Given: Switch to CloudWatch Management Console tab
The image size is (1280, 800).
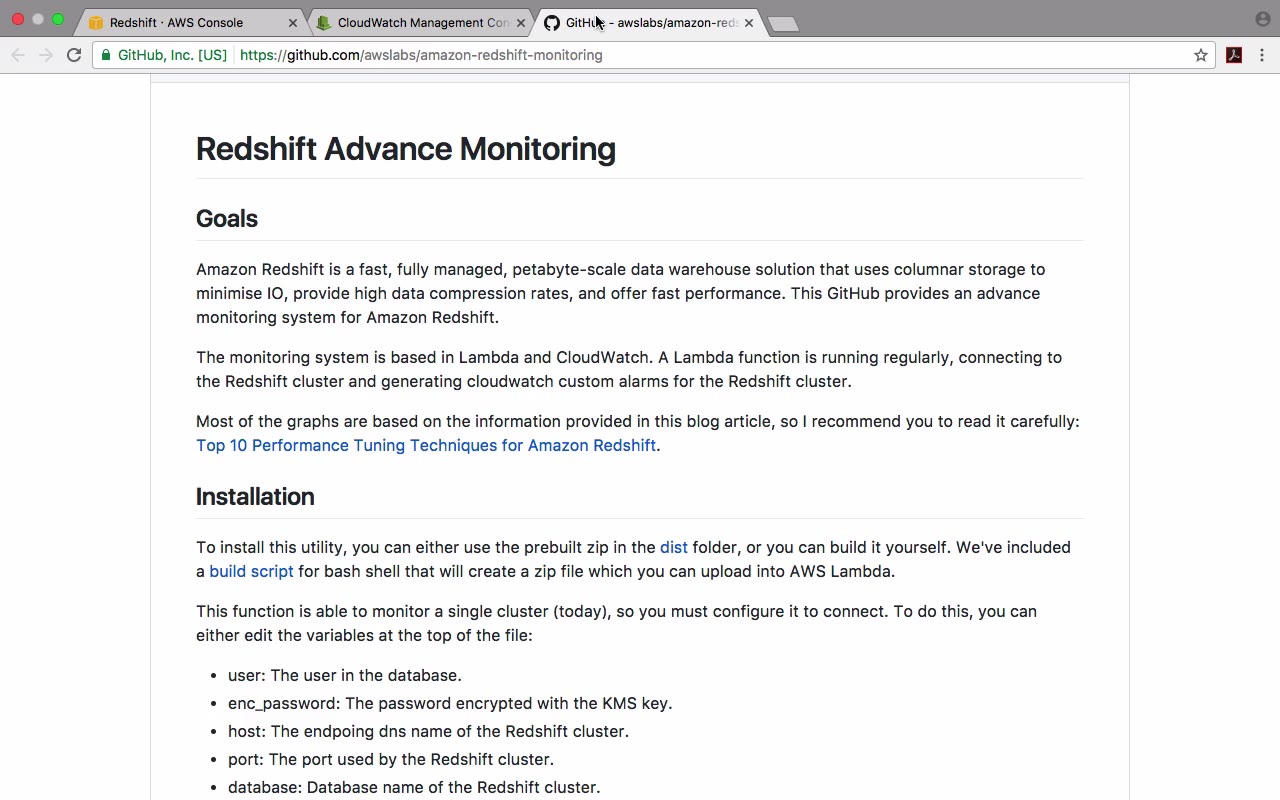Looking at the screenshot, I should coord(422,23).
